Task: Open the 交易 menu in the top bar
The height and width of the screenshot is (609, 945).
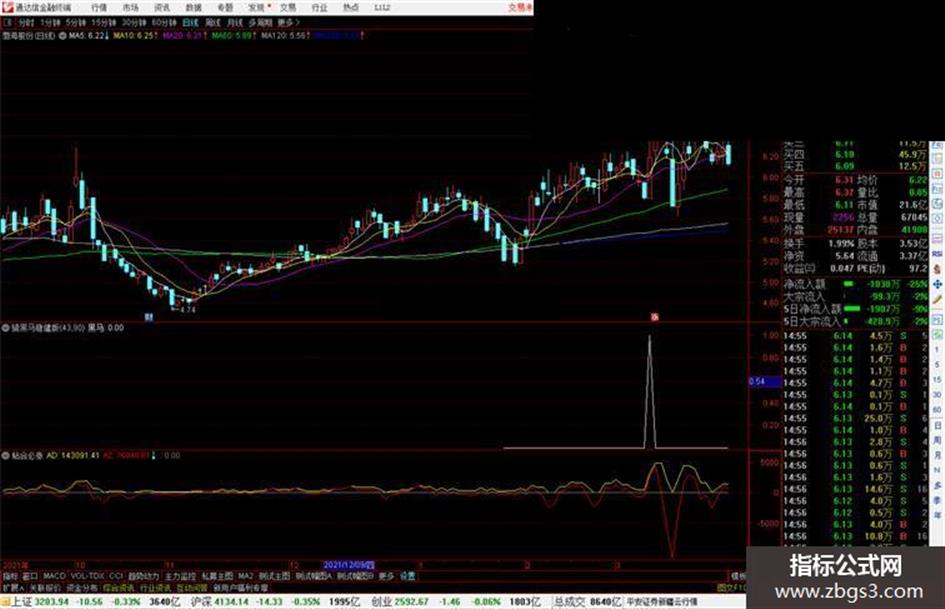Action: pyautogui.click(x=288, y=7)
